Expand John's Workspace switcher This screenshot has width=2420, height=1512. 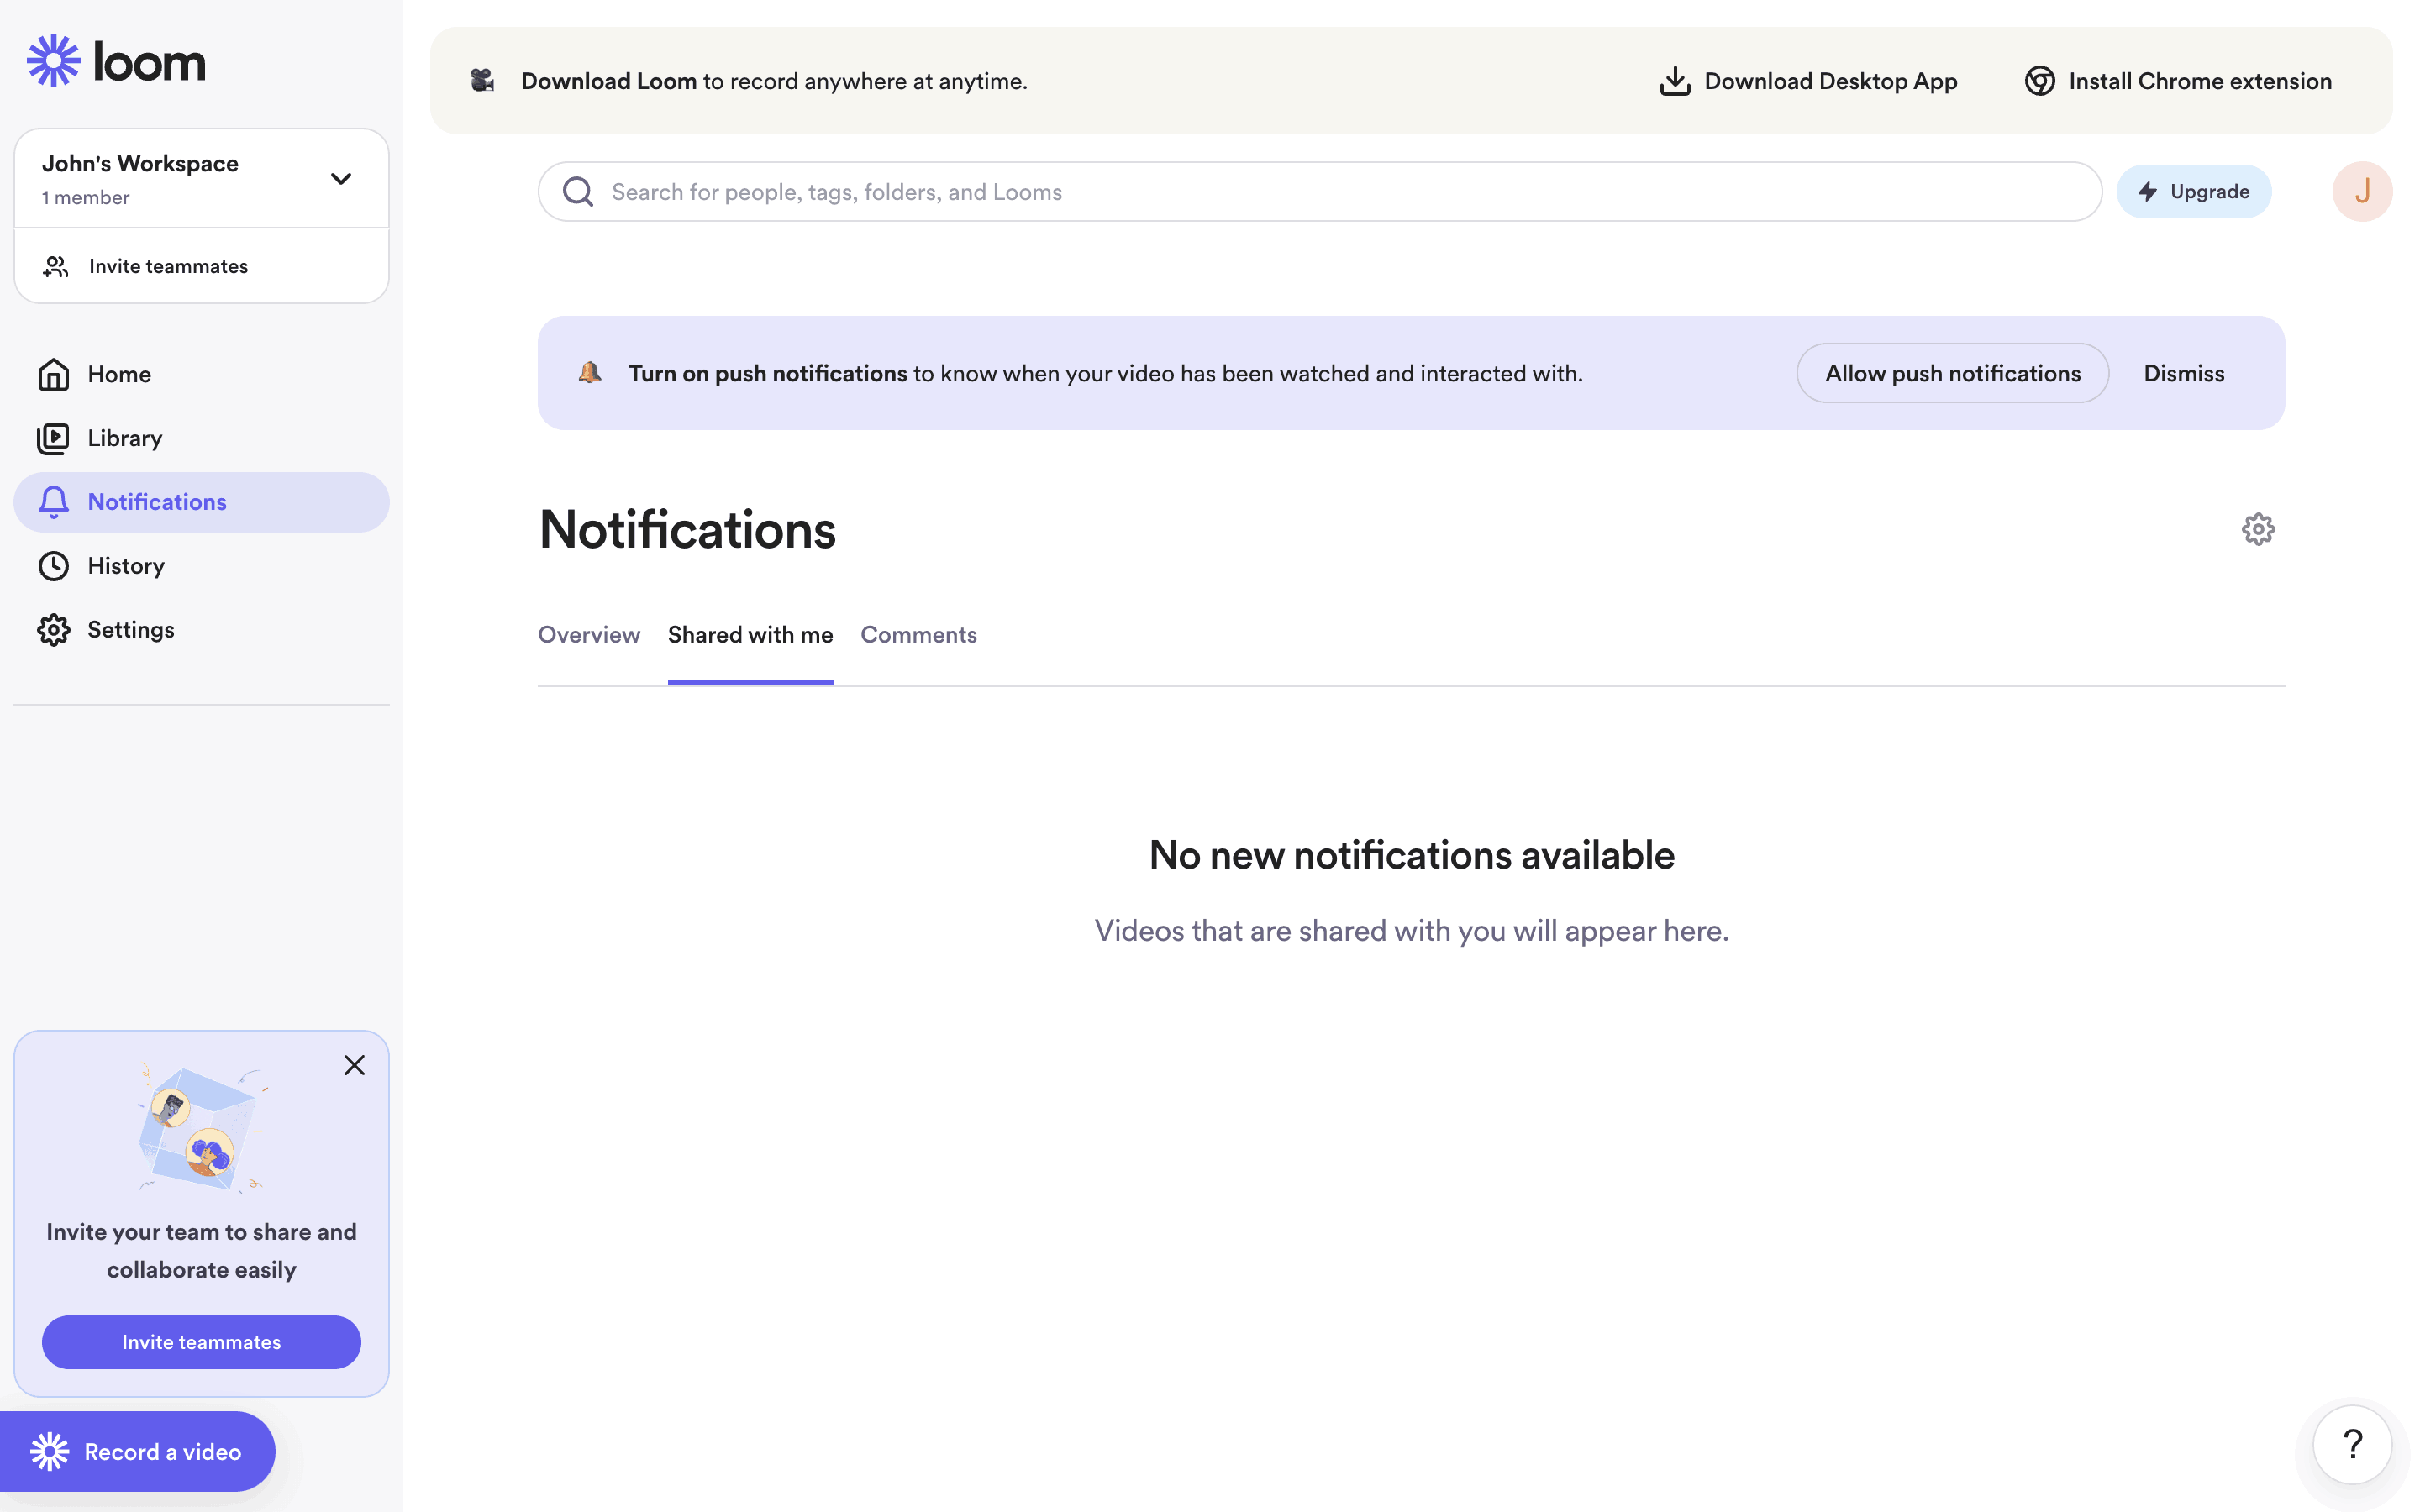tap(340, 178)
